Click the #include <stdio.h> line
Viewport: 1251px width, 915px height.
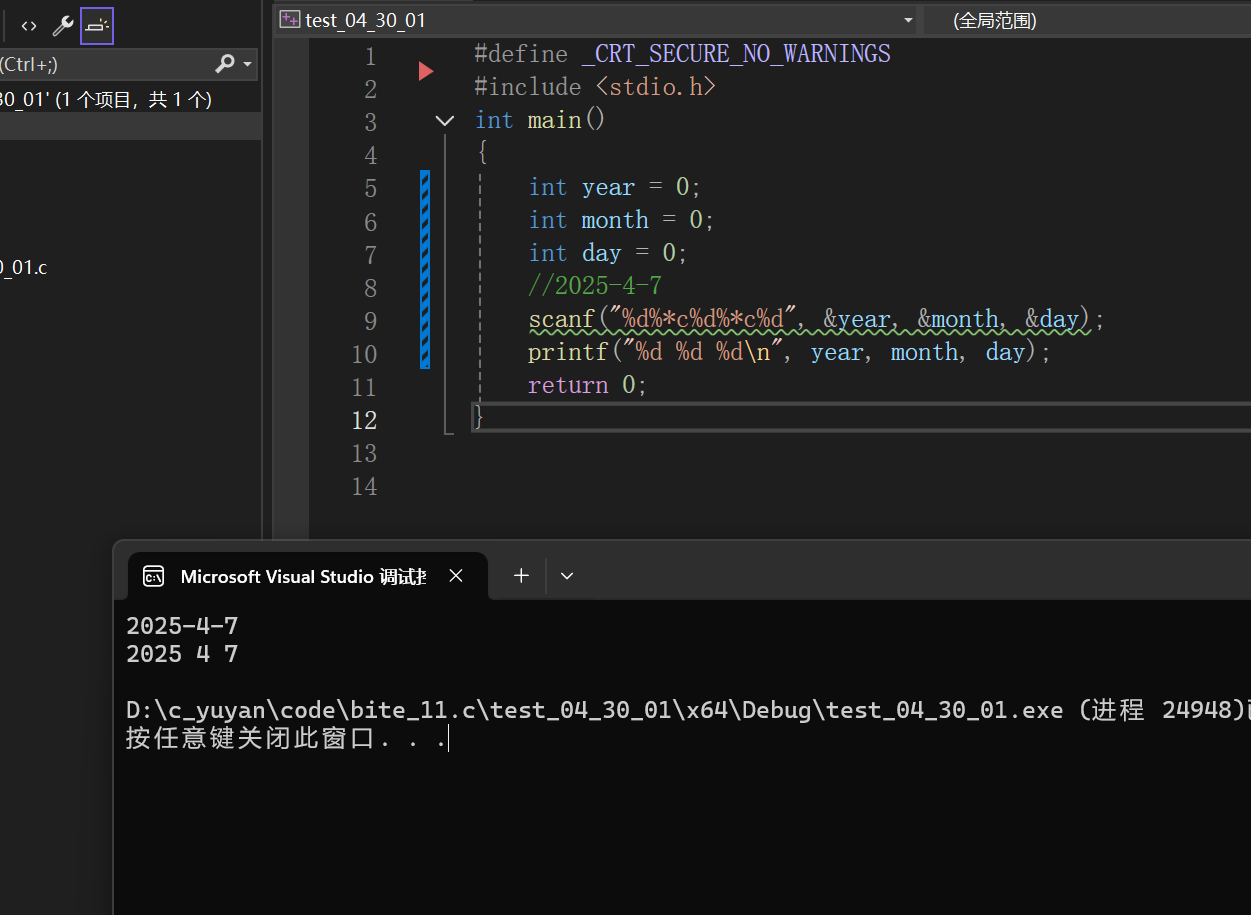pyautogui.click(x=595, y=87)
